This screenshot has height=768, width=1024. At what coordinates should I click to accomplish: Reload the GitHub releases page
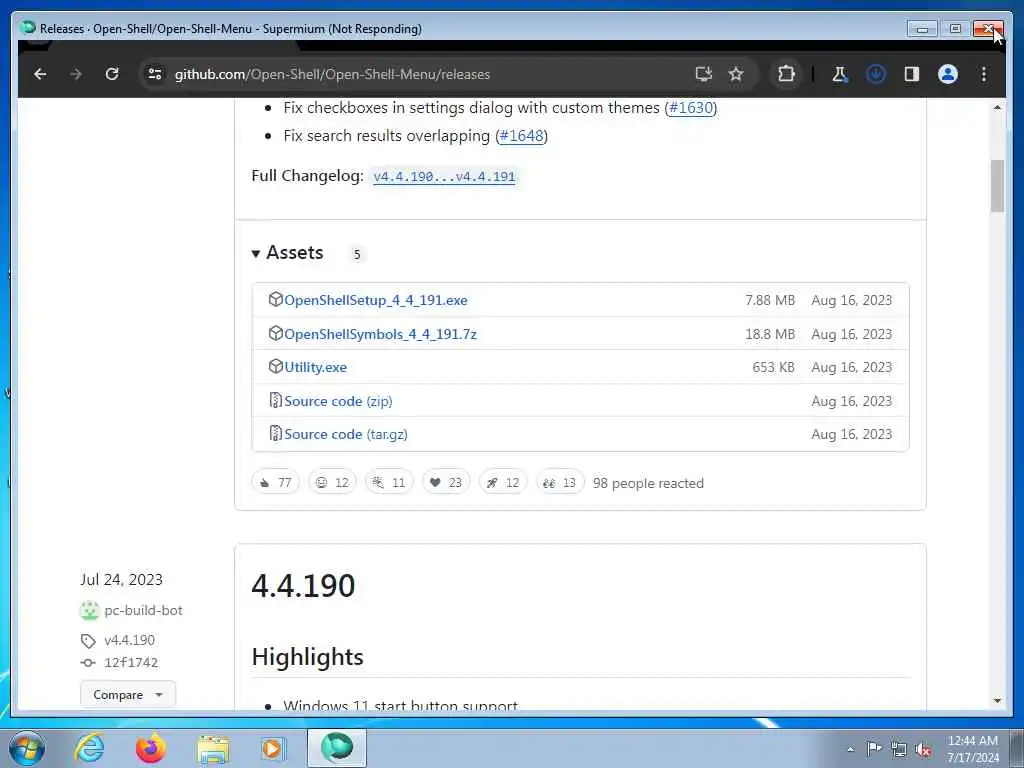pos(112,74)
